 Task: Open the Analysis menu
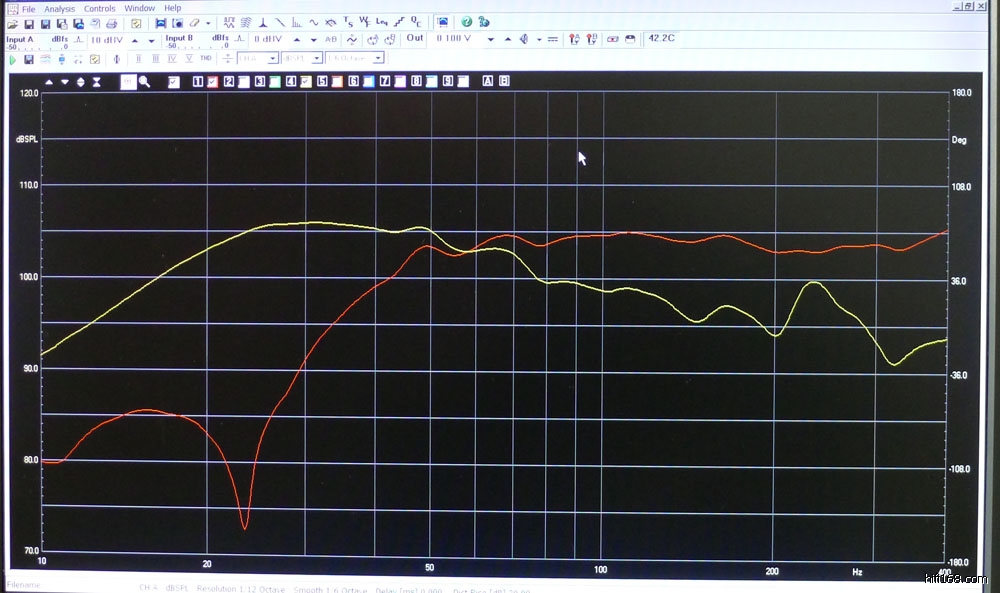(59, 8)
